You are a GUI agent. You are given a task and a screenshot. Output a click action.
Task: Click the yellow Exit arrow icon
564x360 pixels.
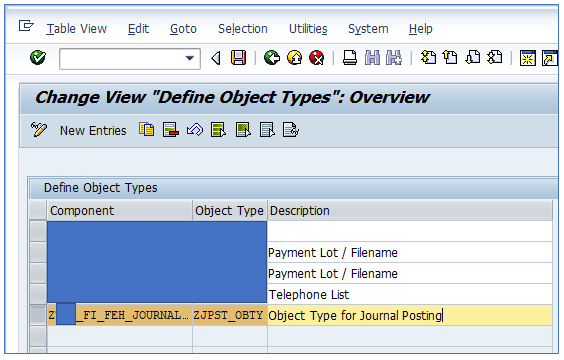tap(295, 58)
